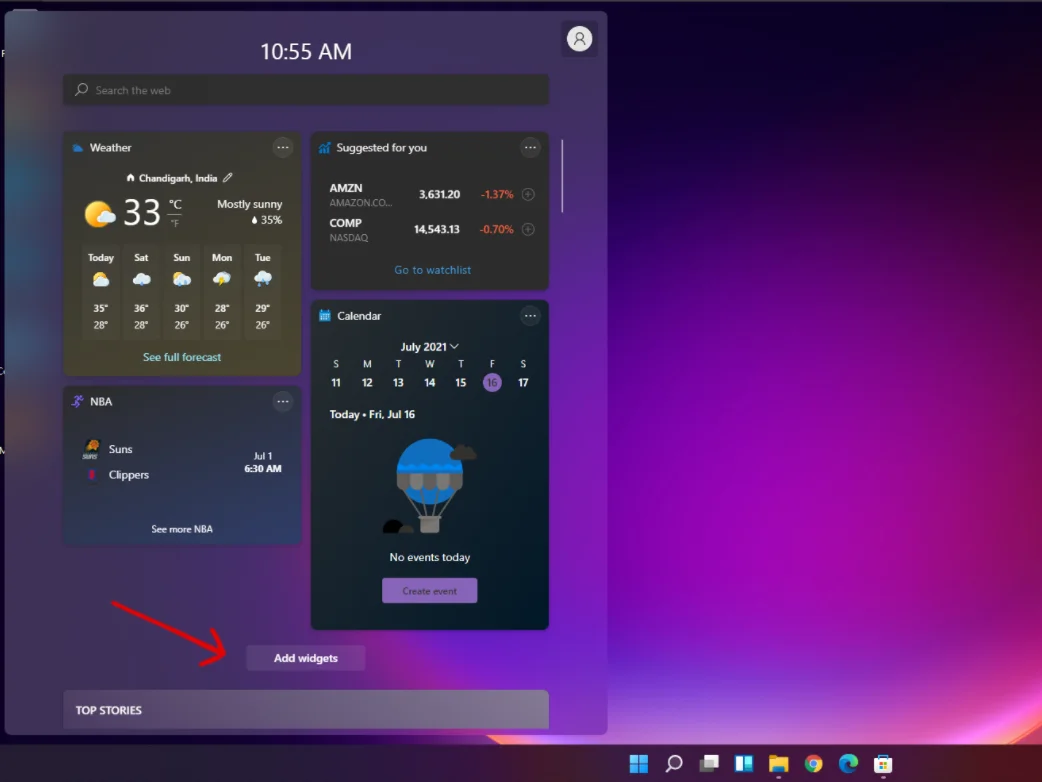Screen dimensions: 1042x782
Task: Add AMZN to watchlist plus icon
Action: coord(528,195)
